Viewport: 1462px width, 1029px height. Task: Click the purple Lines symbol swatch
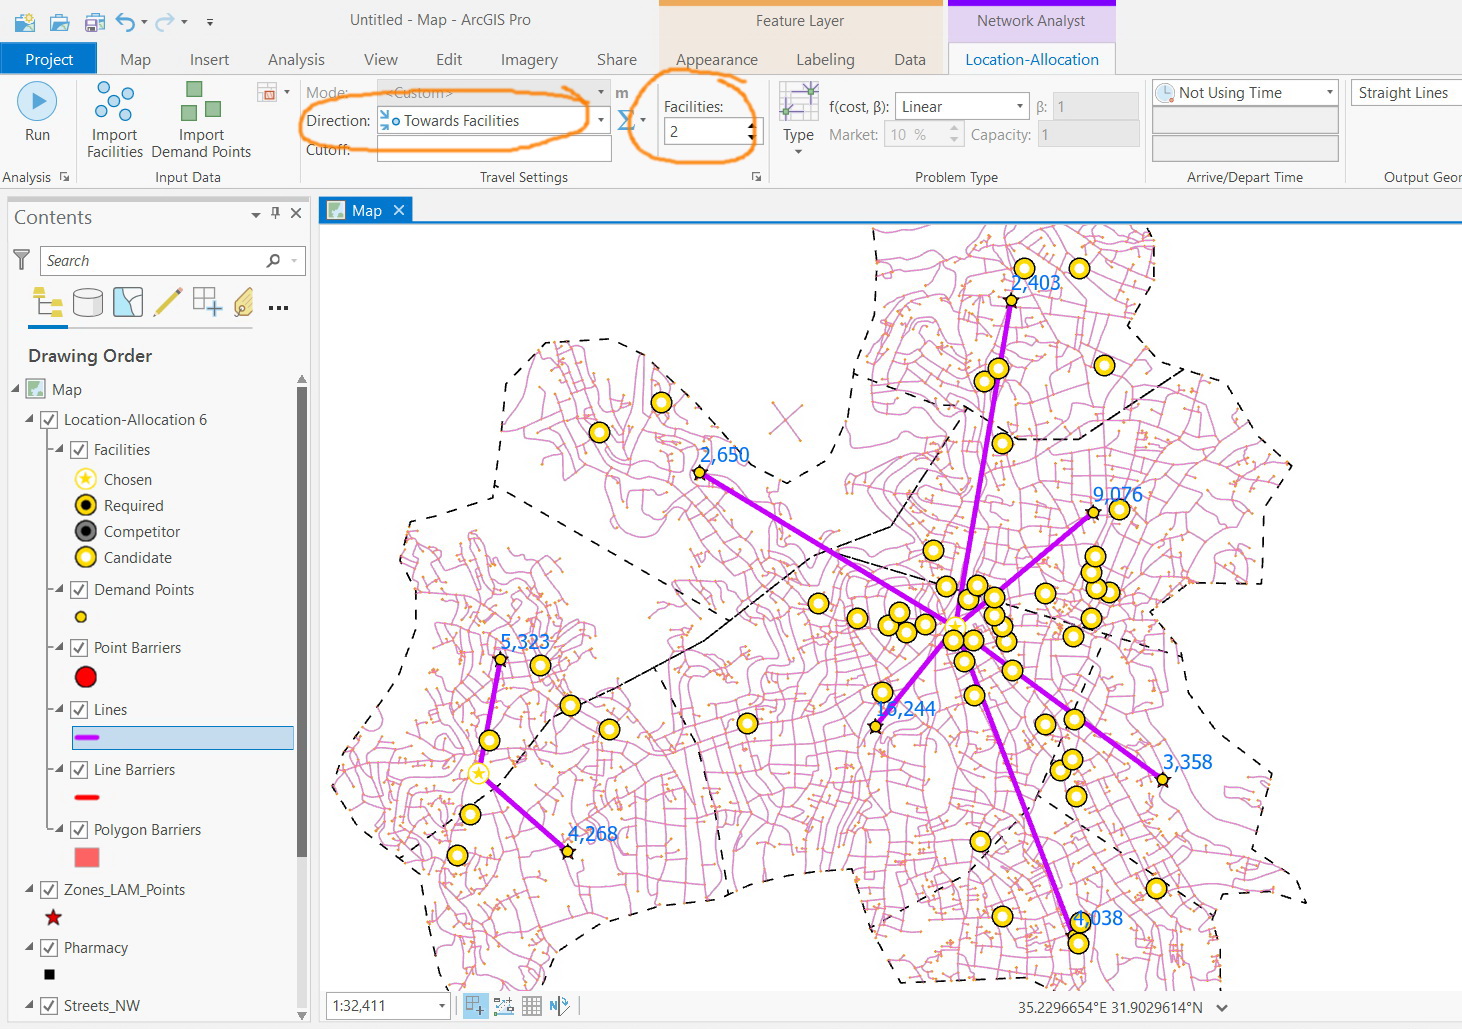click(87, 738)
